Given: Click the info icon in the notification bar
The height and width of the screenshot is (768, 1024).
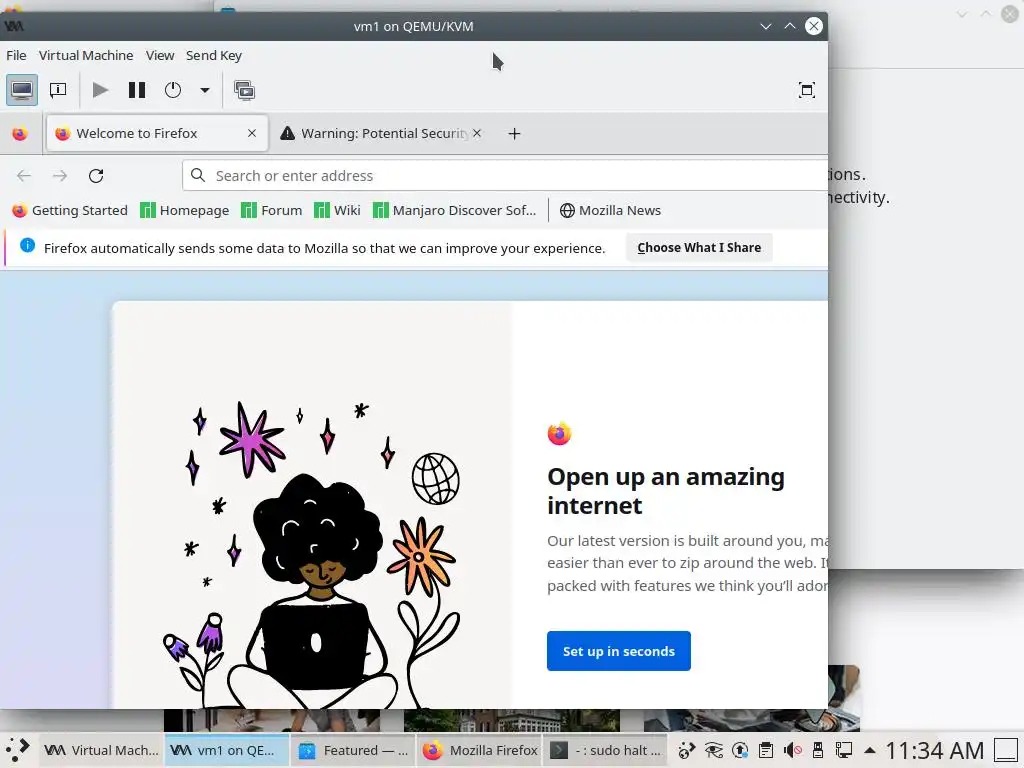Looking at the screenshot, I should click(27, 246).
